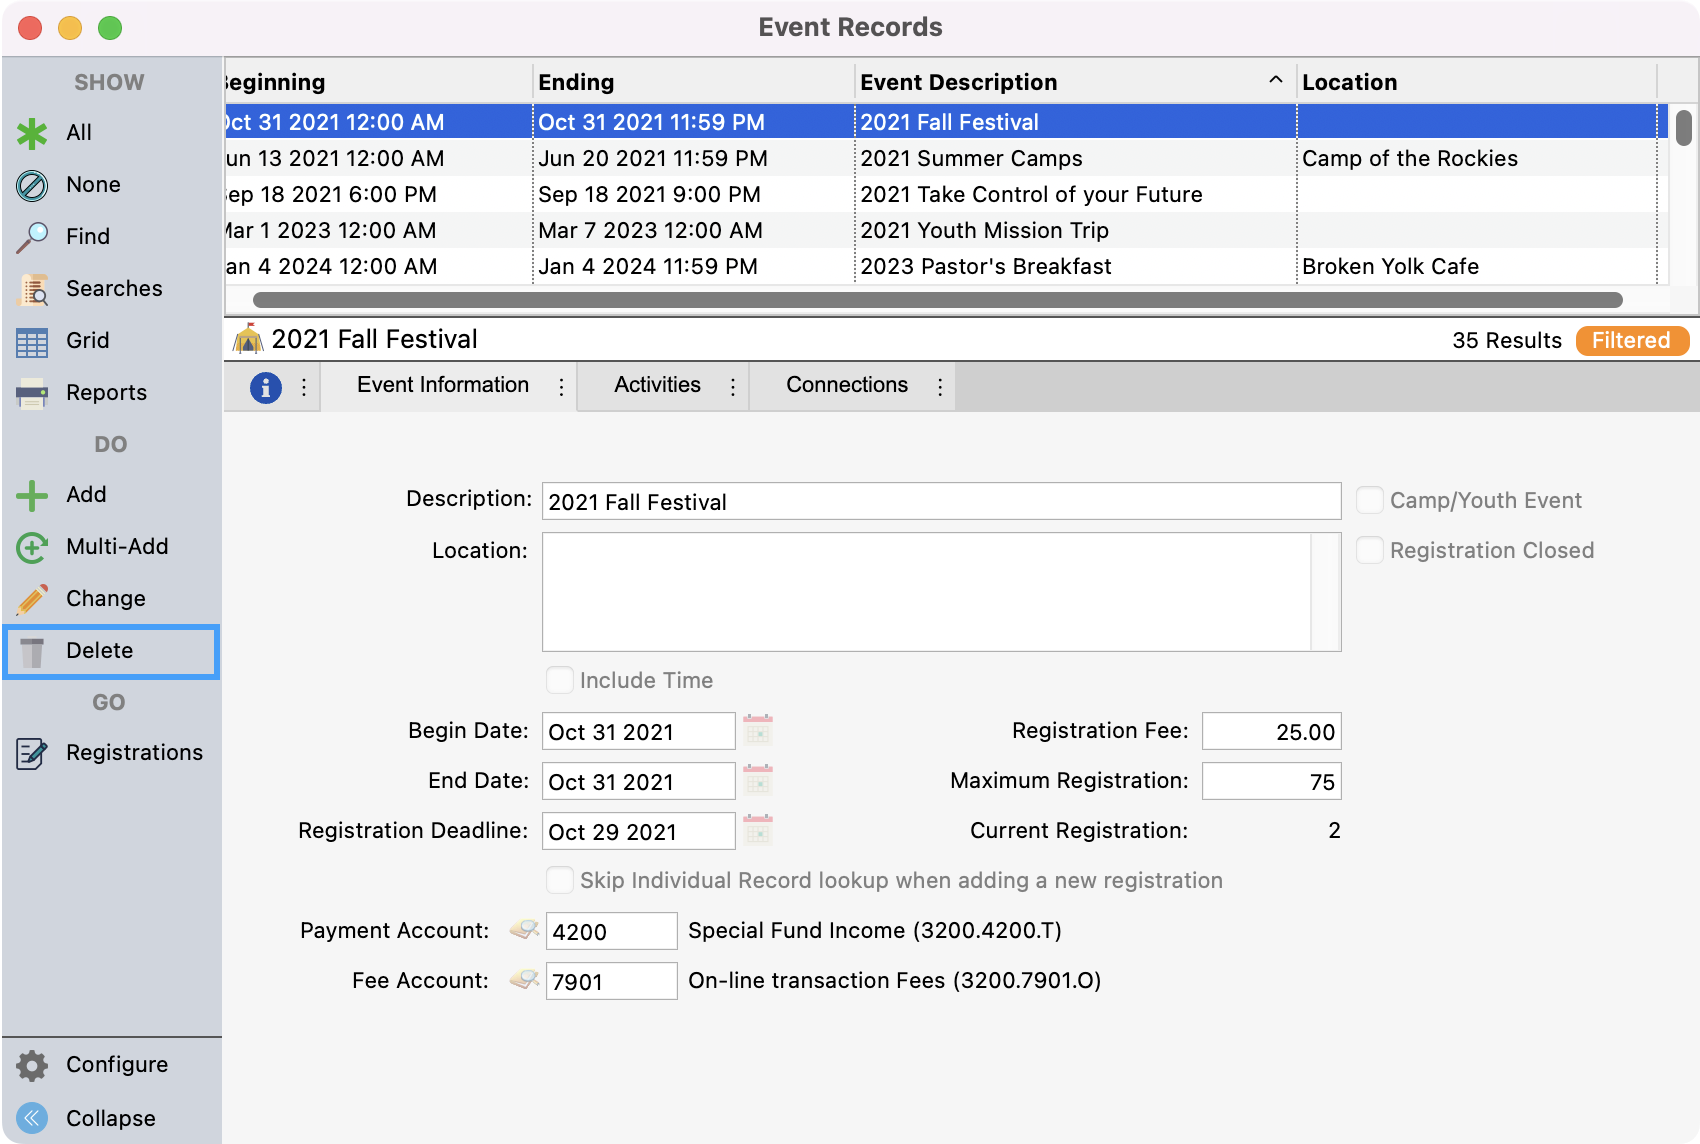Click the blue info icon
This screenshot has width=1700, height=1144.
point(265,387)
